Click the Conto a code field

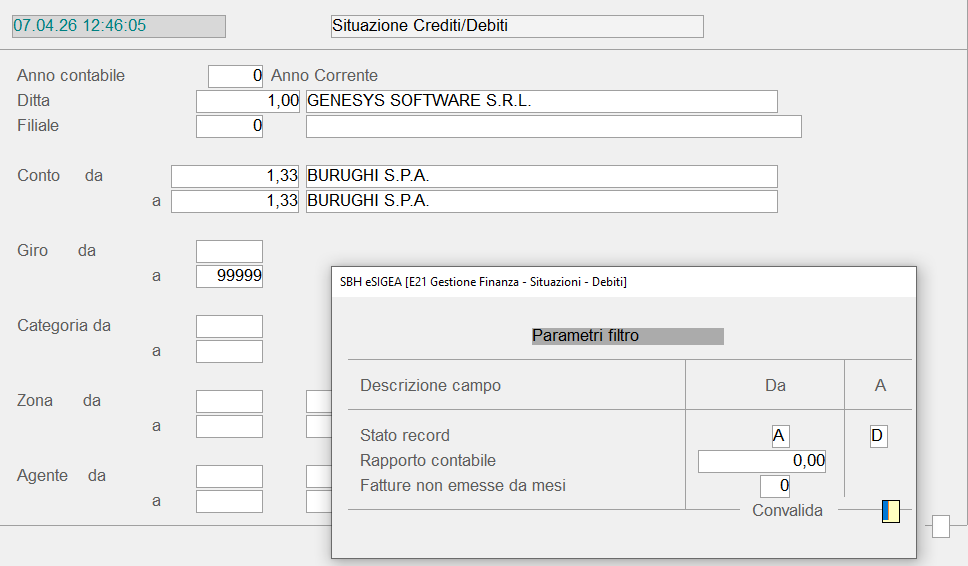click(236, 201)
